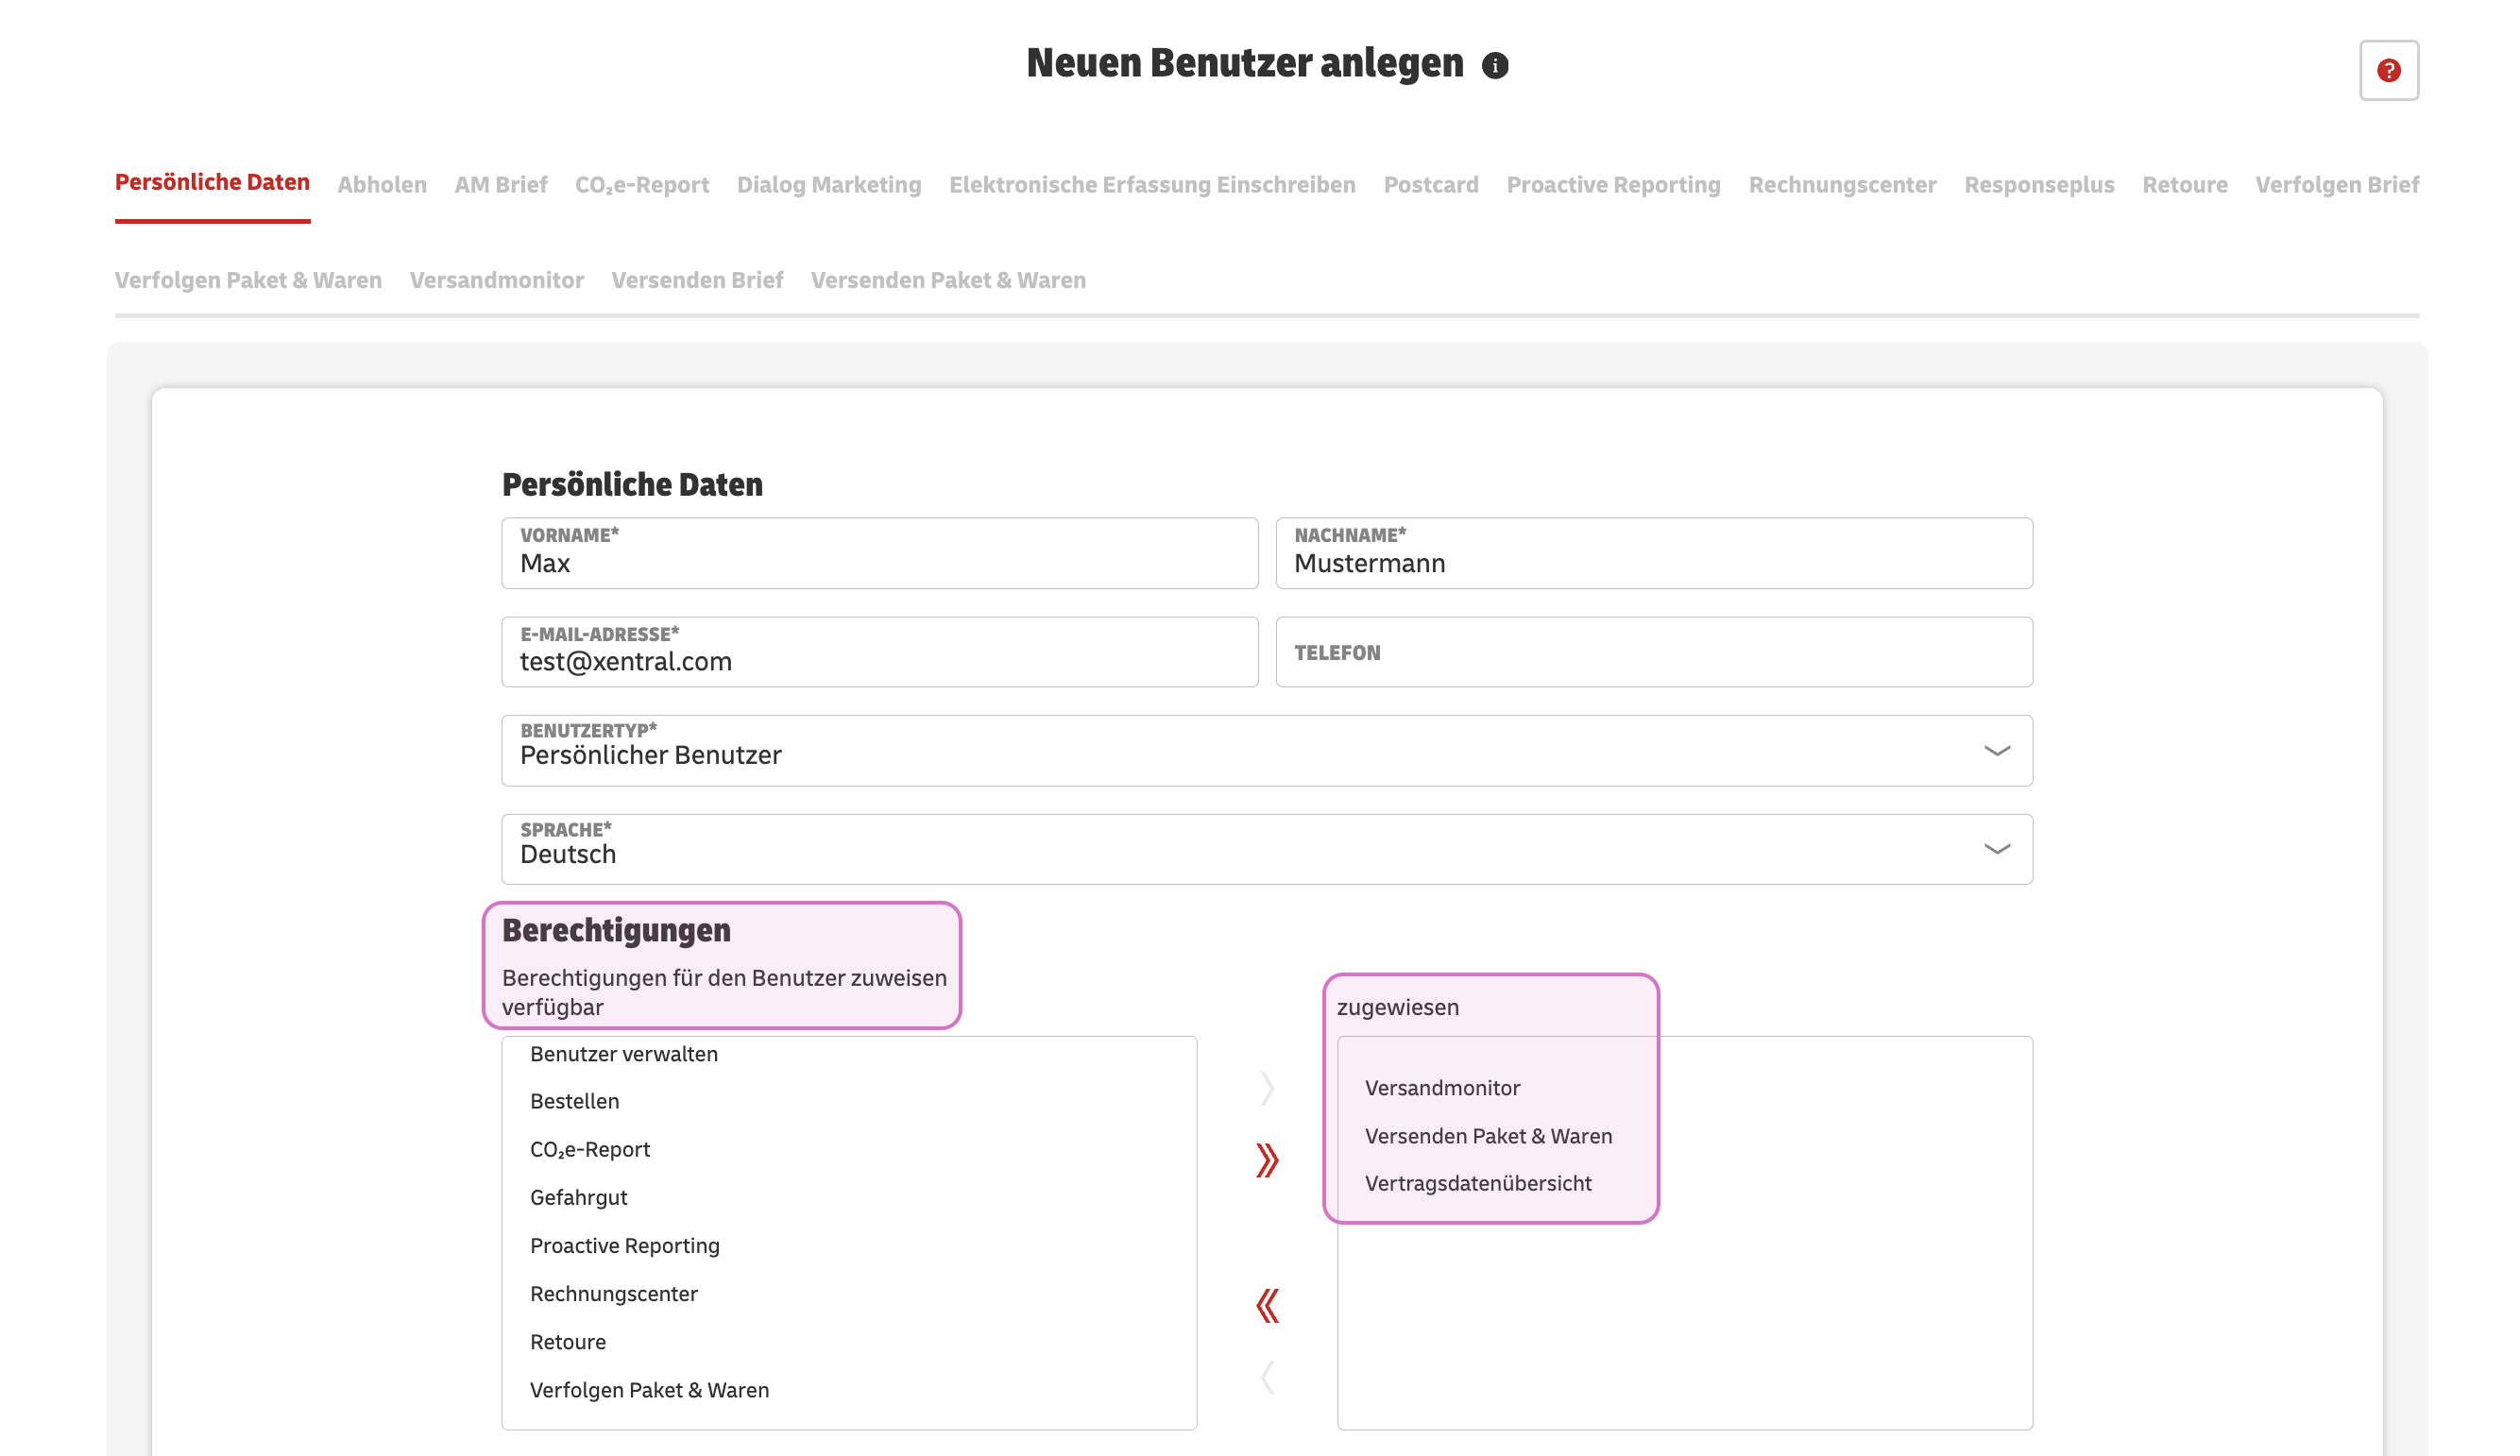Click the single right arrow assign icon
2520x1456 pixels.
[x=1267, y=1088]
